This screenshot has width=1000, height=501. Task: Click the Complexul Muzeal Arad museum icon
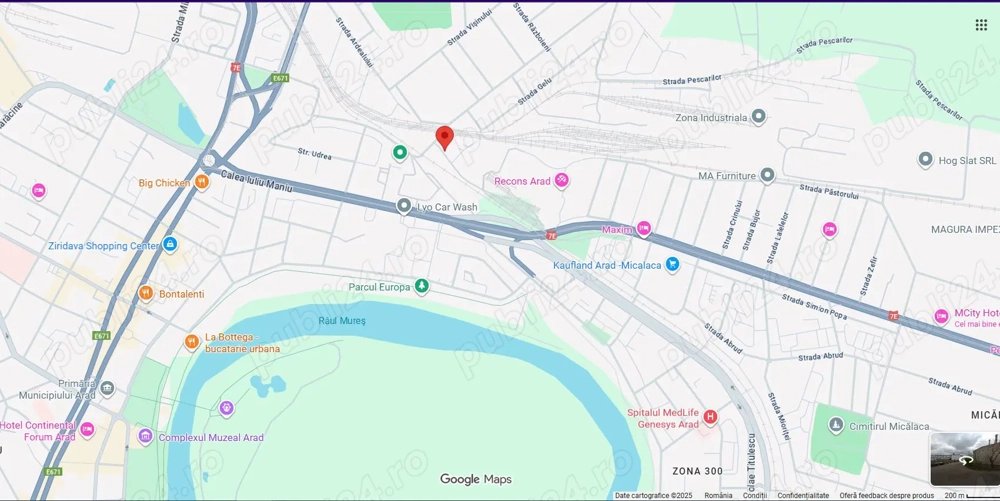click(145, 437)
